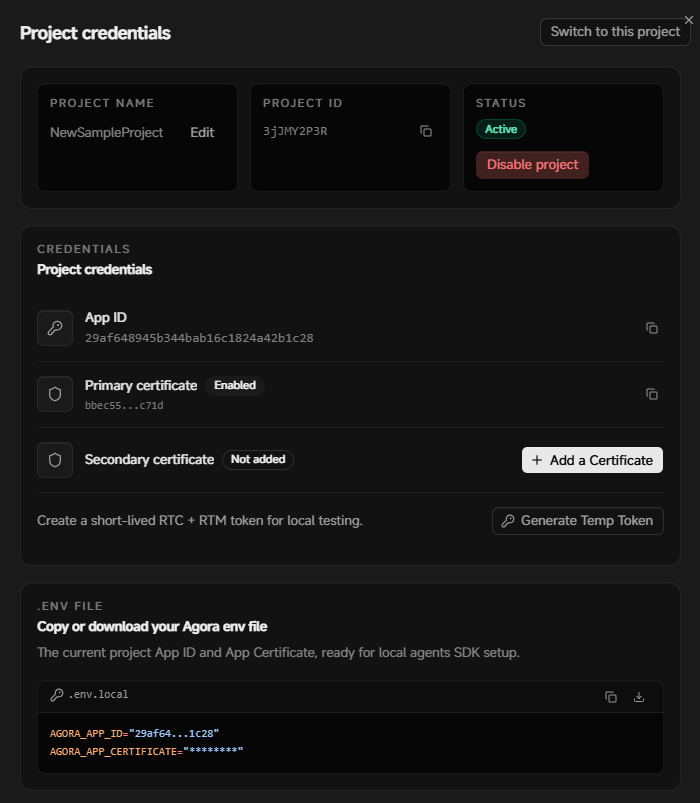Disable the project
The image size is (700, 803).
click(x=533, y=165)
